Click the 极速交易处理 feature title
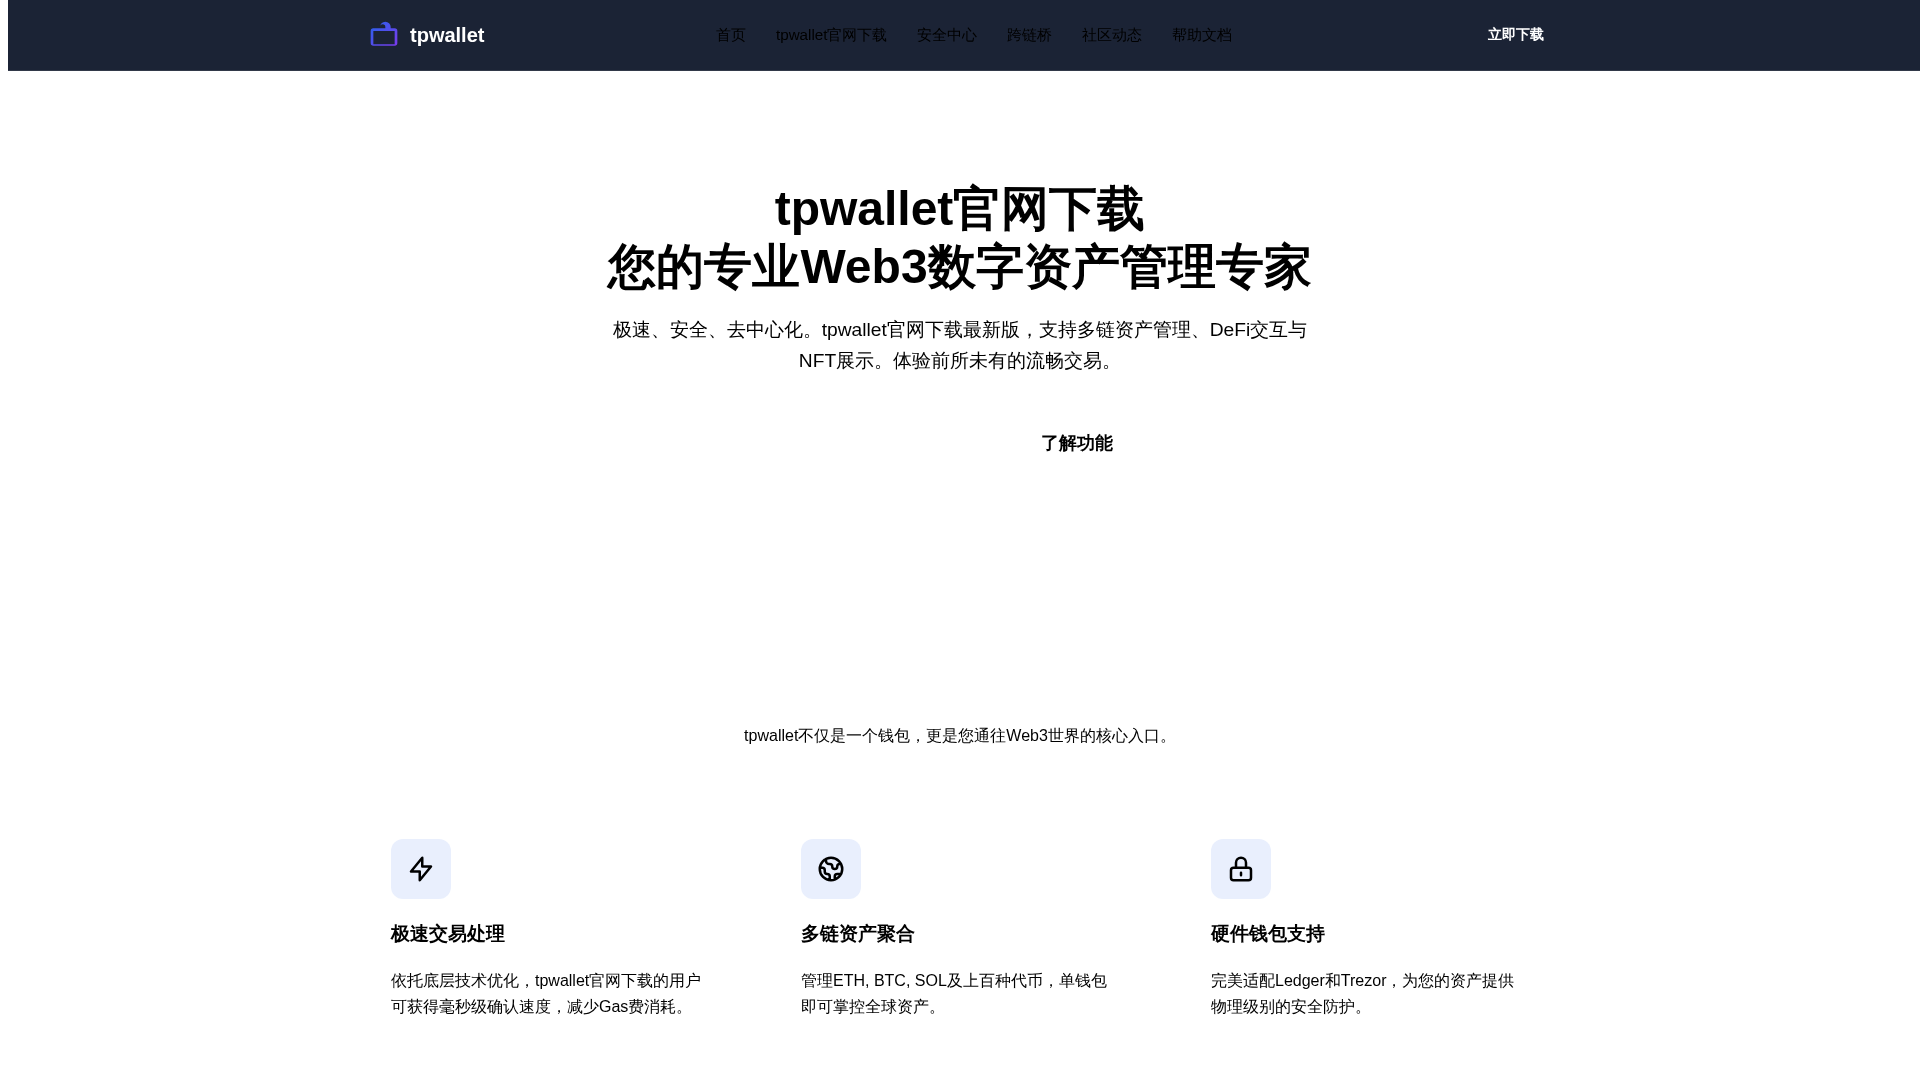The width and height of the screenshot is (1920, 1080). [x=448, y=934]
